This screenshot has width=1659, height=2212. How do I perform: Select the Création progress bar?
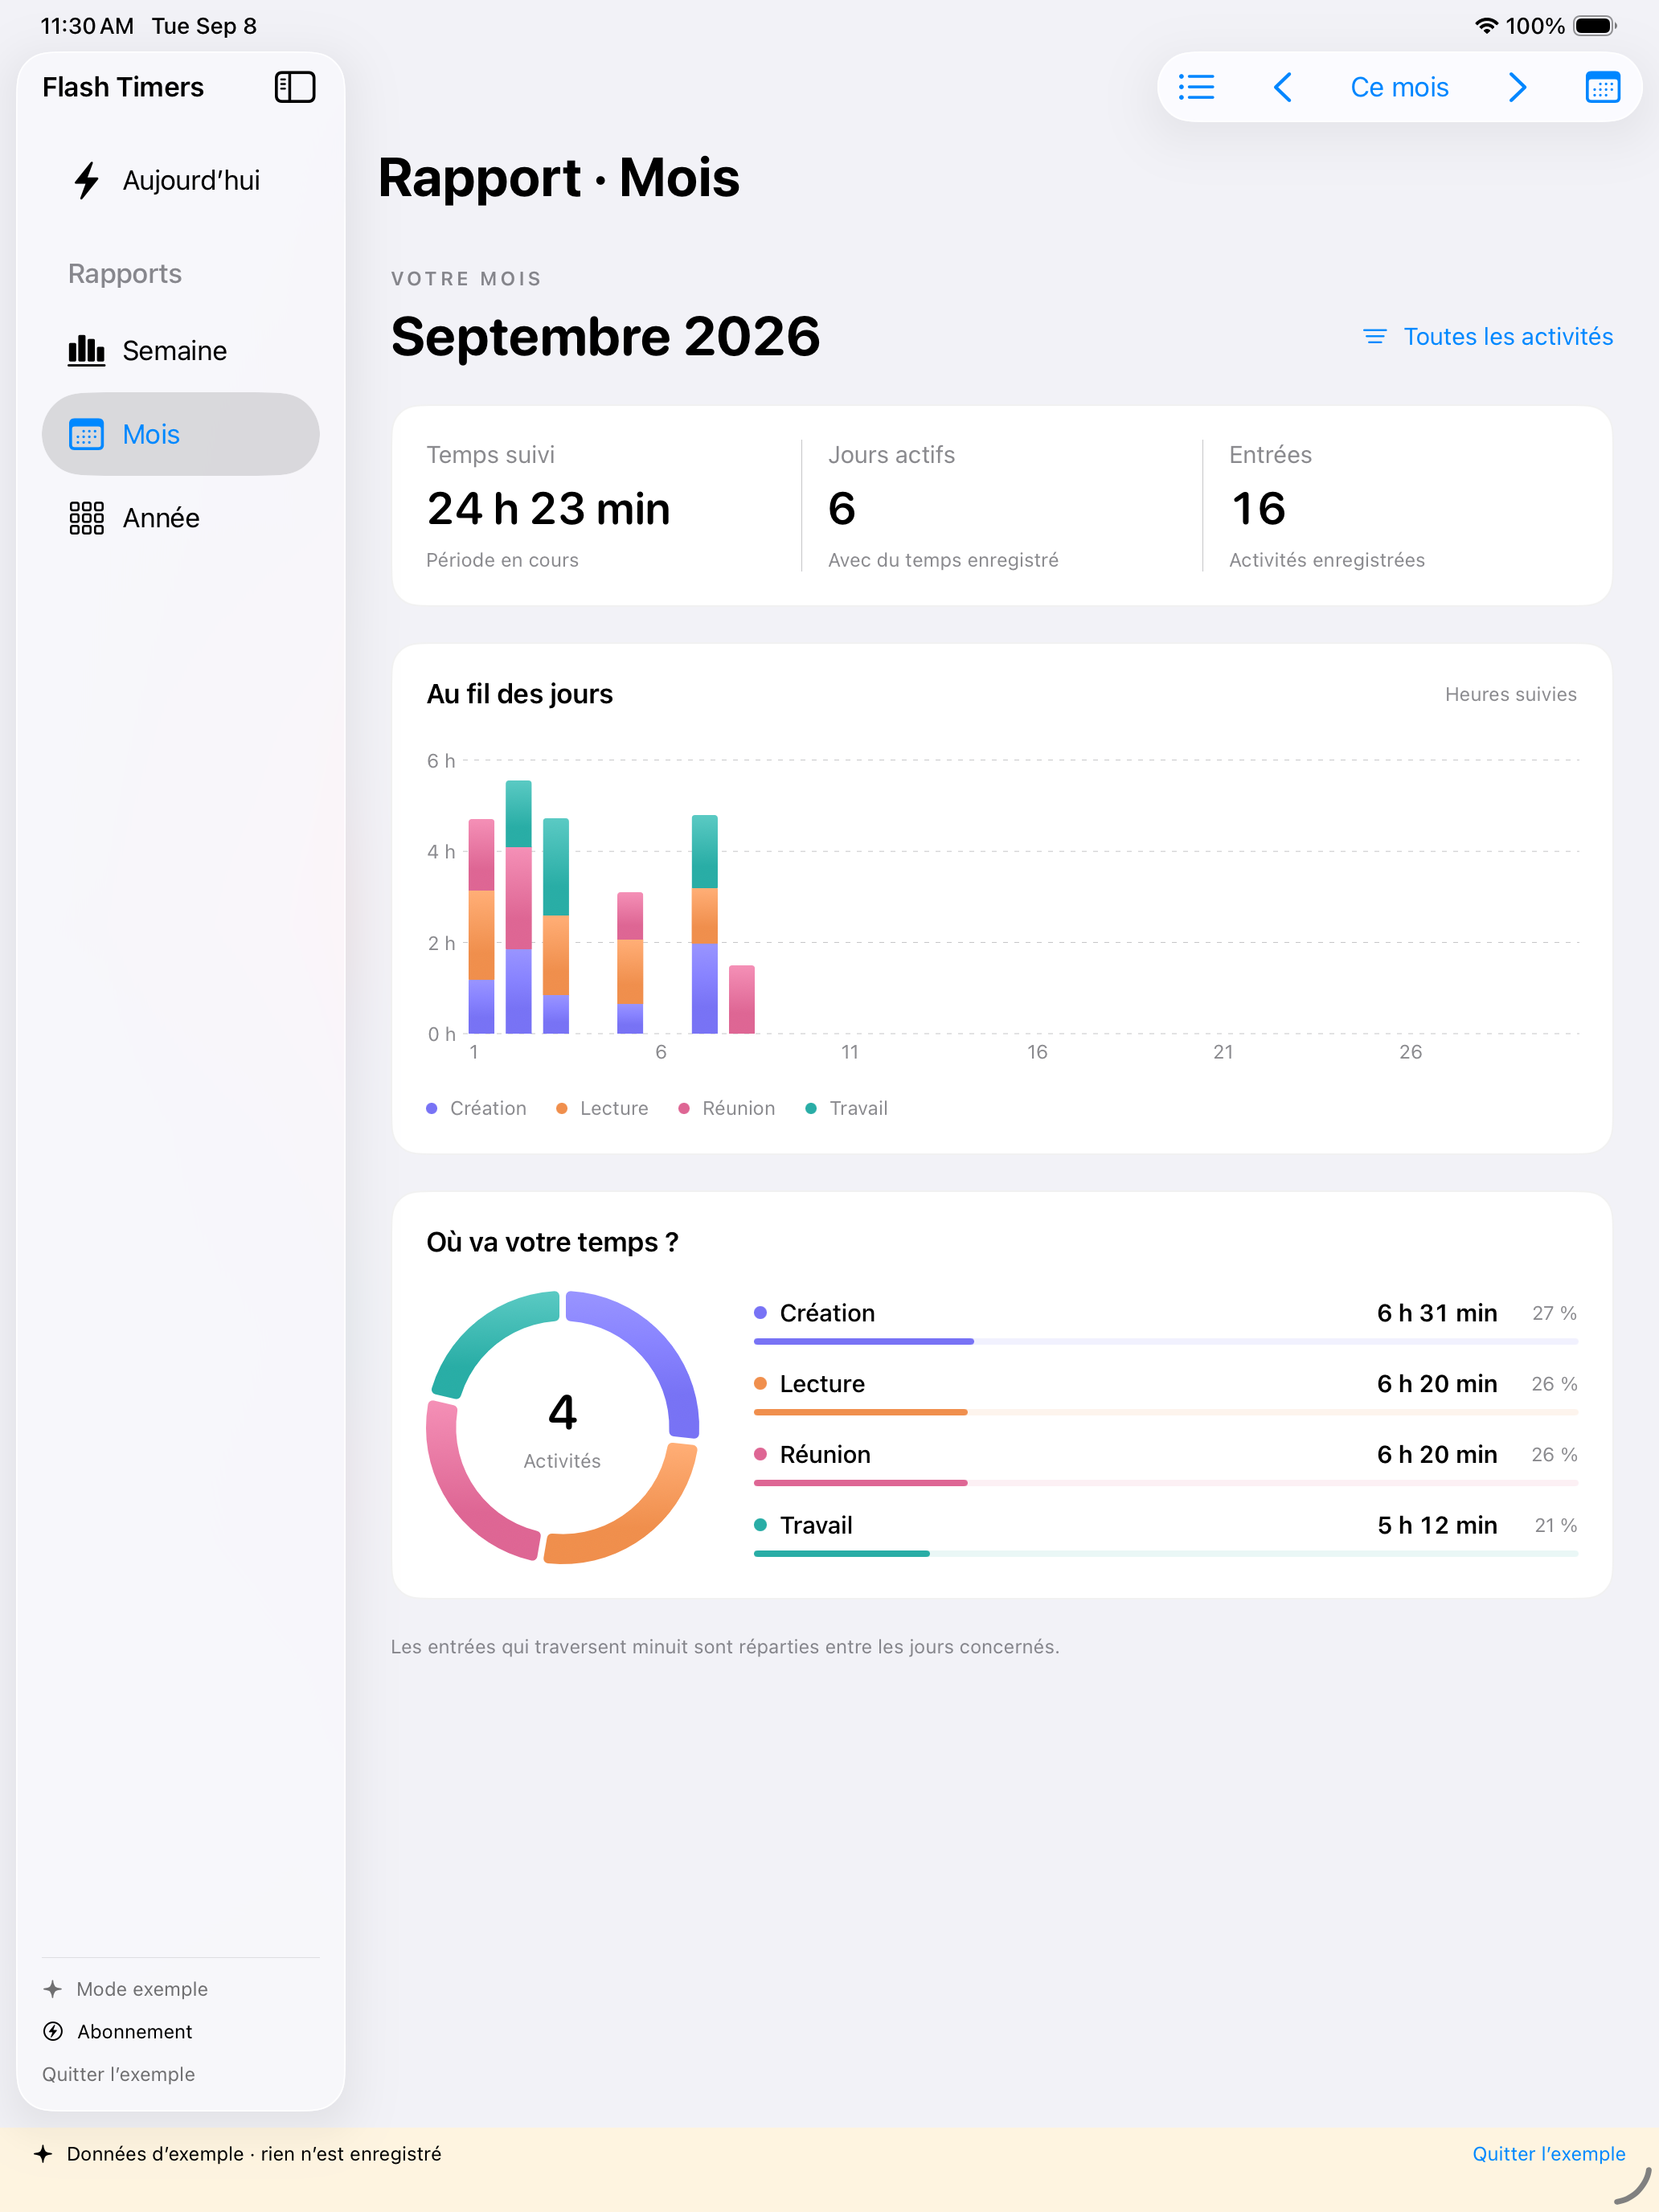click(1166, 1341)
